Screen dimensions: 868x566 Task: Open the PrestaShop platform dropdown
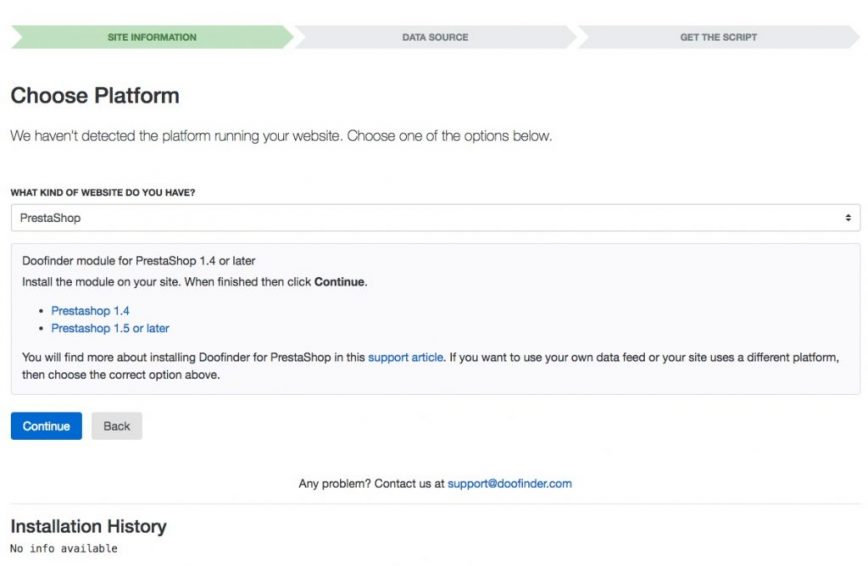434,217
